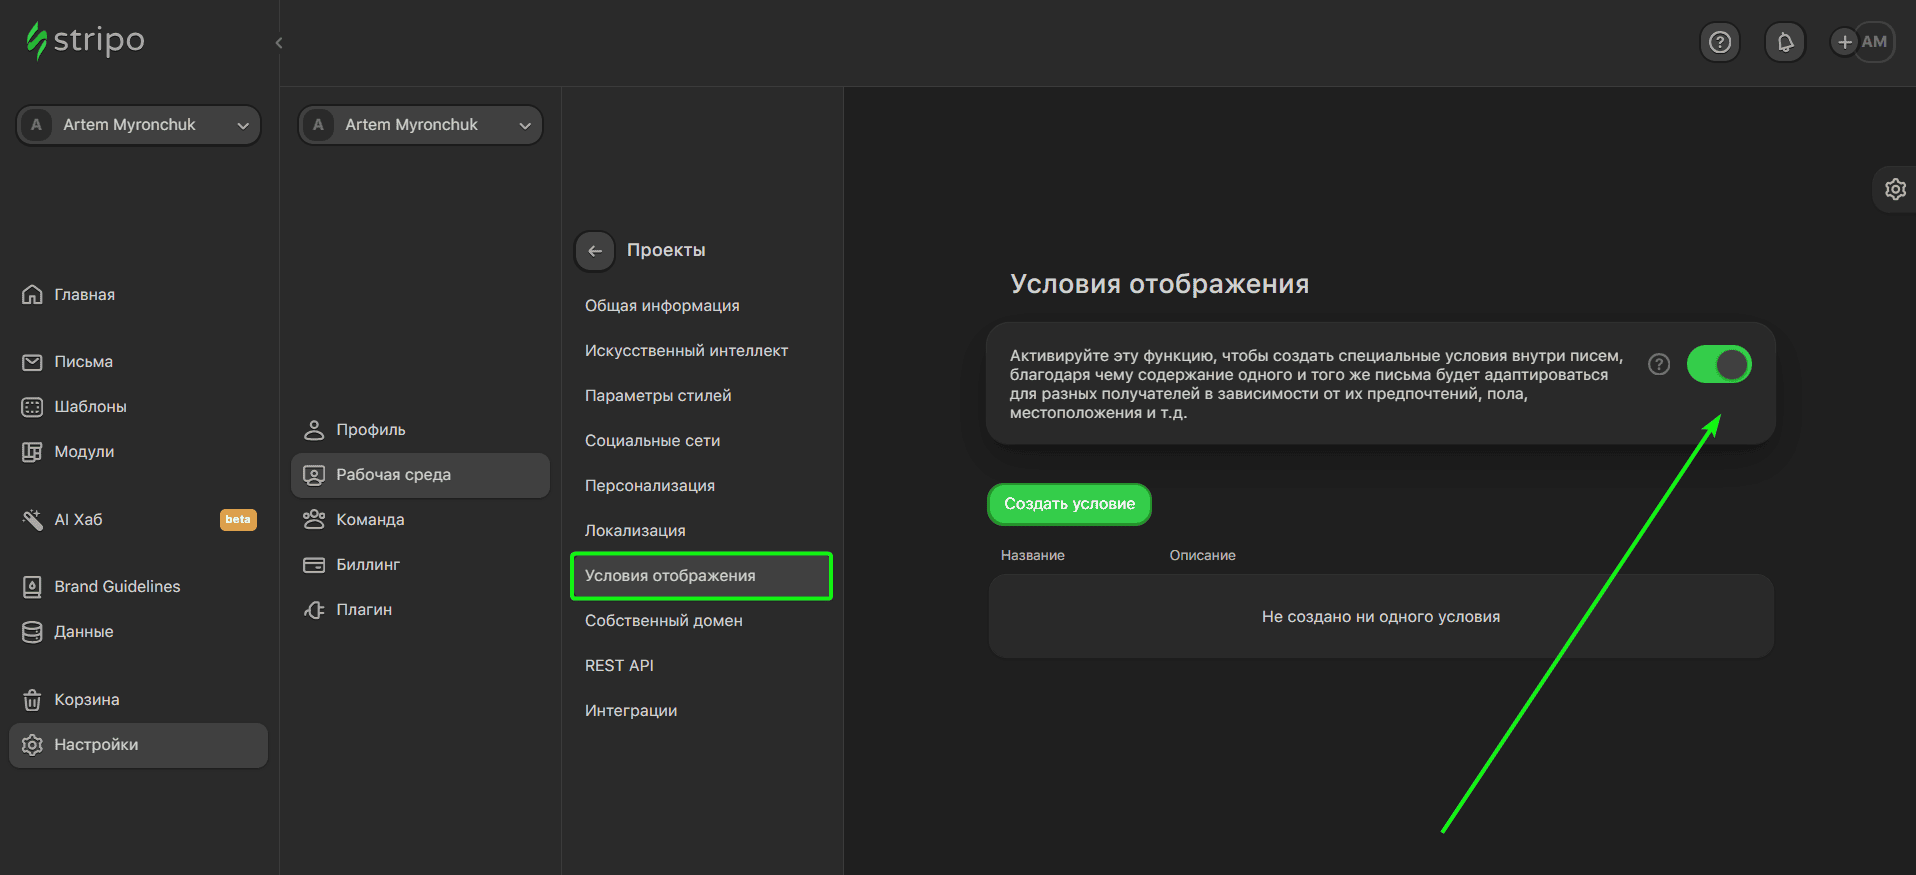Screen dimensions: 1916x875
Task: Open Профиль settings
Action: (371, 430)
